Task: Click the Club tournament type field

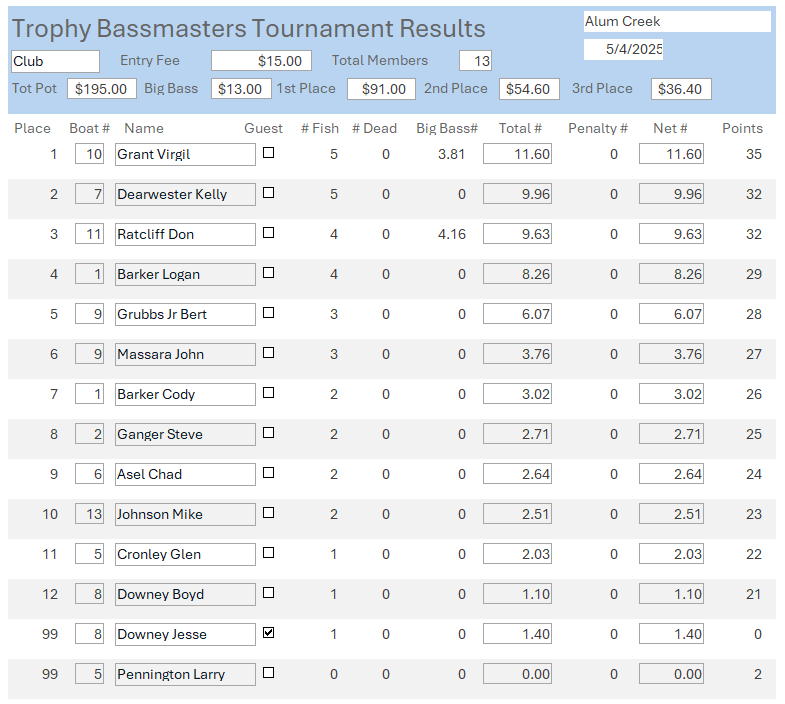Action: click(55, 61)
